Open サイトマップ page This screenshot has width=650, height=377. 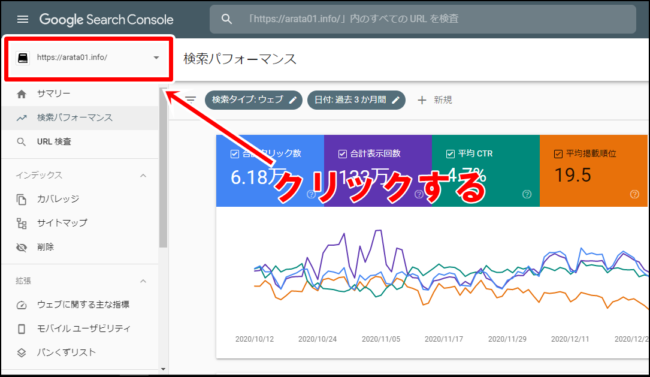point(80,223)
